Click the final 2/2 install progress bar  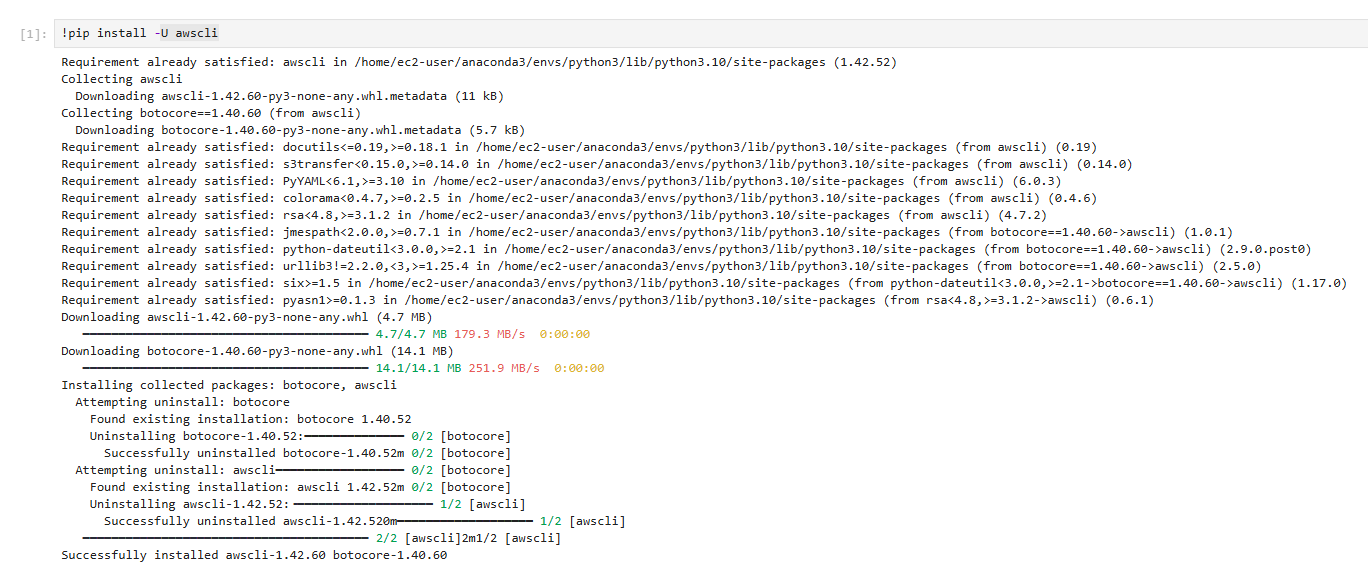click(225, 538)
